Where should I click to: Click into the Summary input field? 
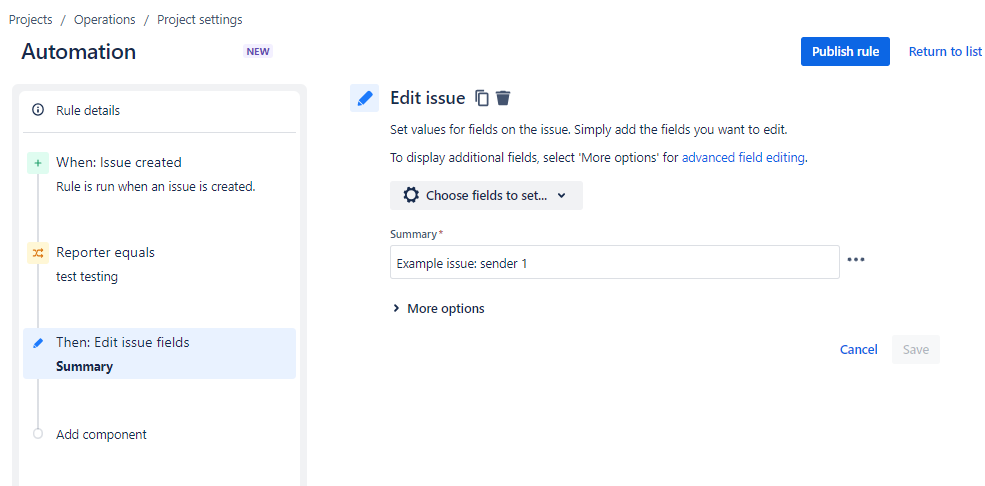614,262
